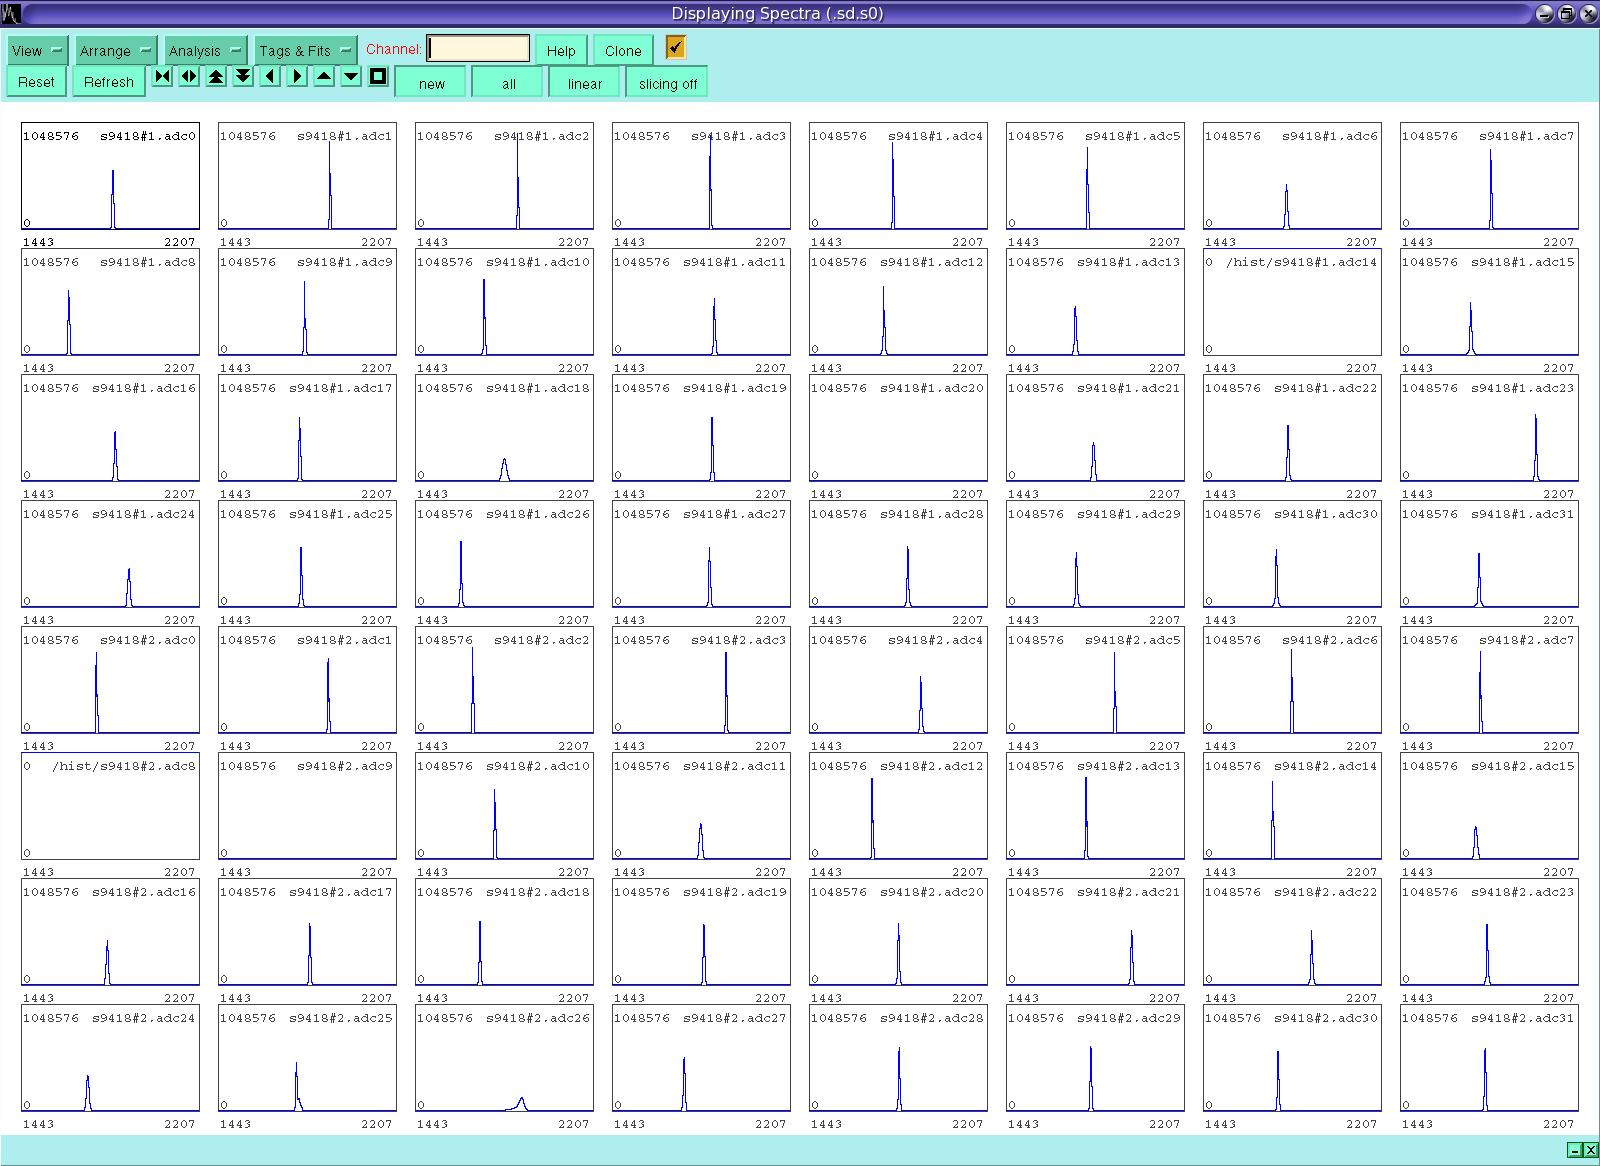
Task: Select the s9418#1.adc20 spectrum panel
Action: [x=898, y=428]
